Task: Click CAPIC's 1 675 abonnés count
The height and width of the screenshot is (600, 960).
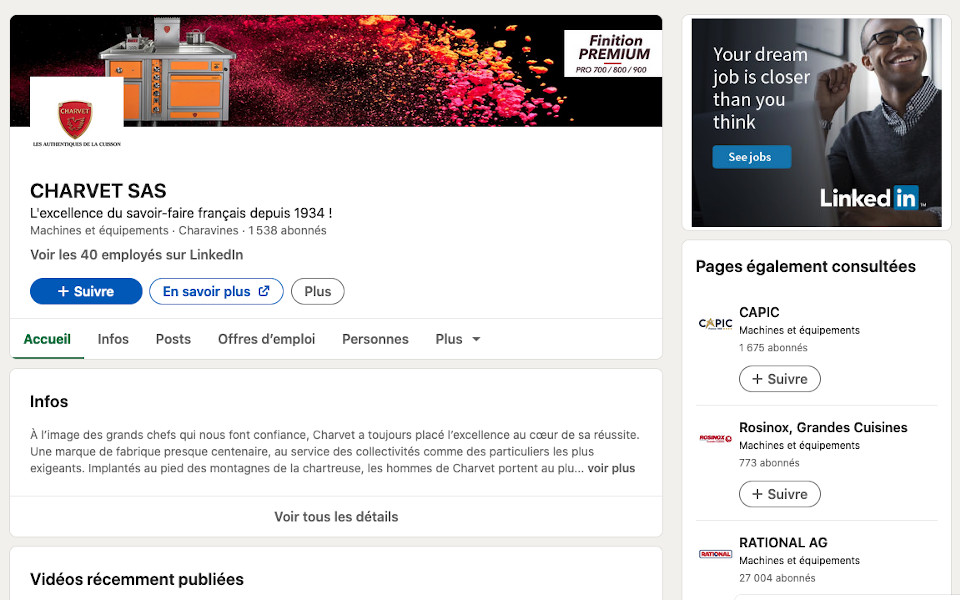Action: (773, 348)
